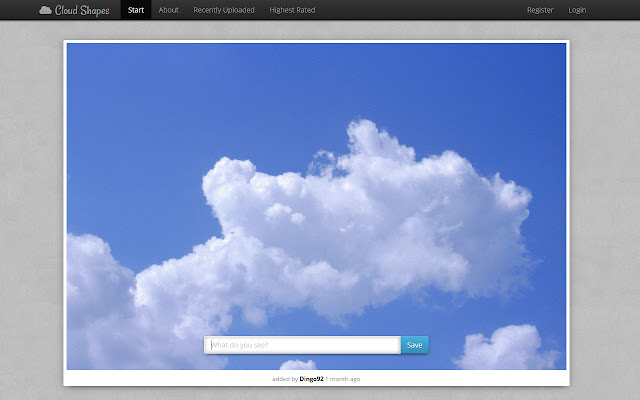This screenshot has width=640, height=400.
Task: Open the About page
Action: 169,10
